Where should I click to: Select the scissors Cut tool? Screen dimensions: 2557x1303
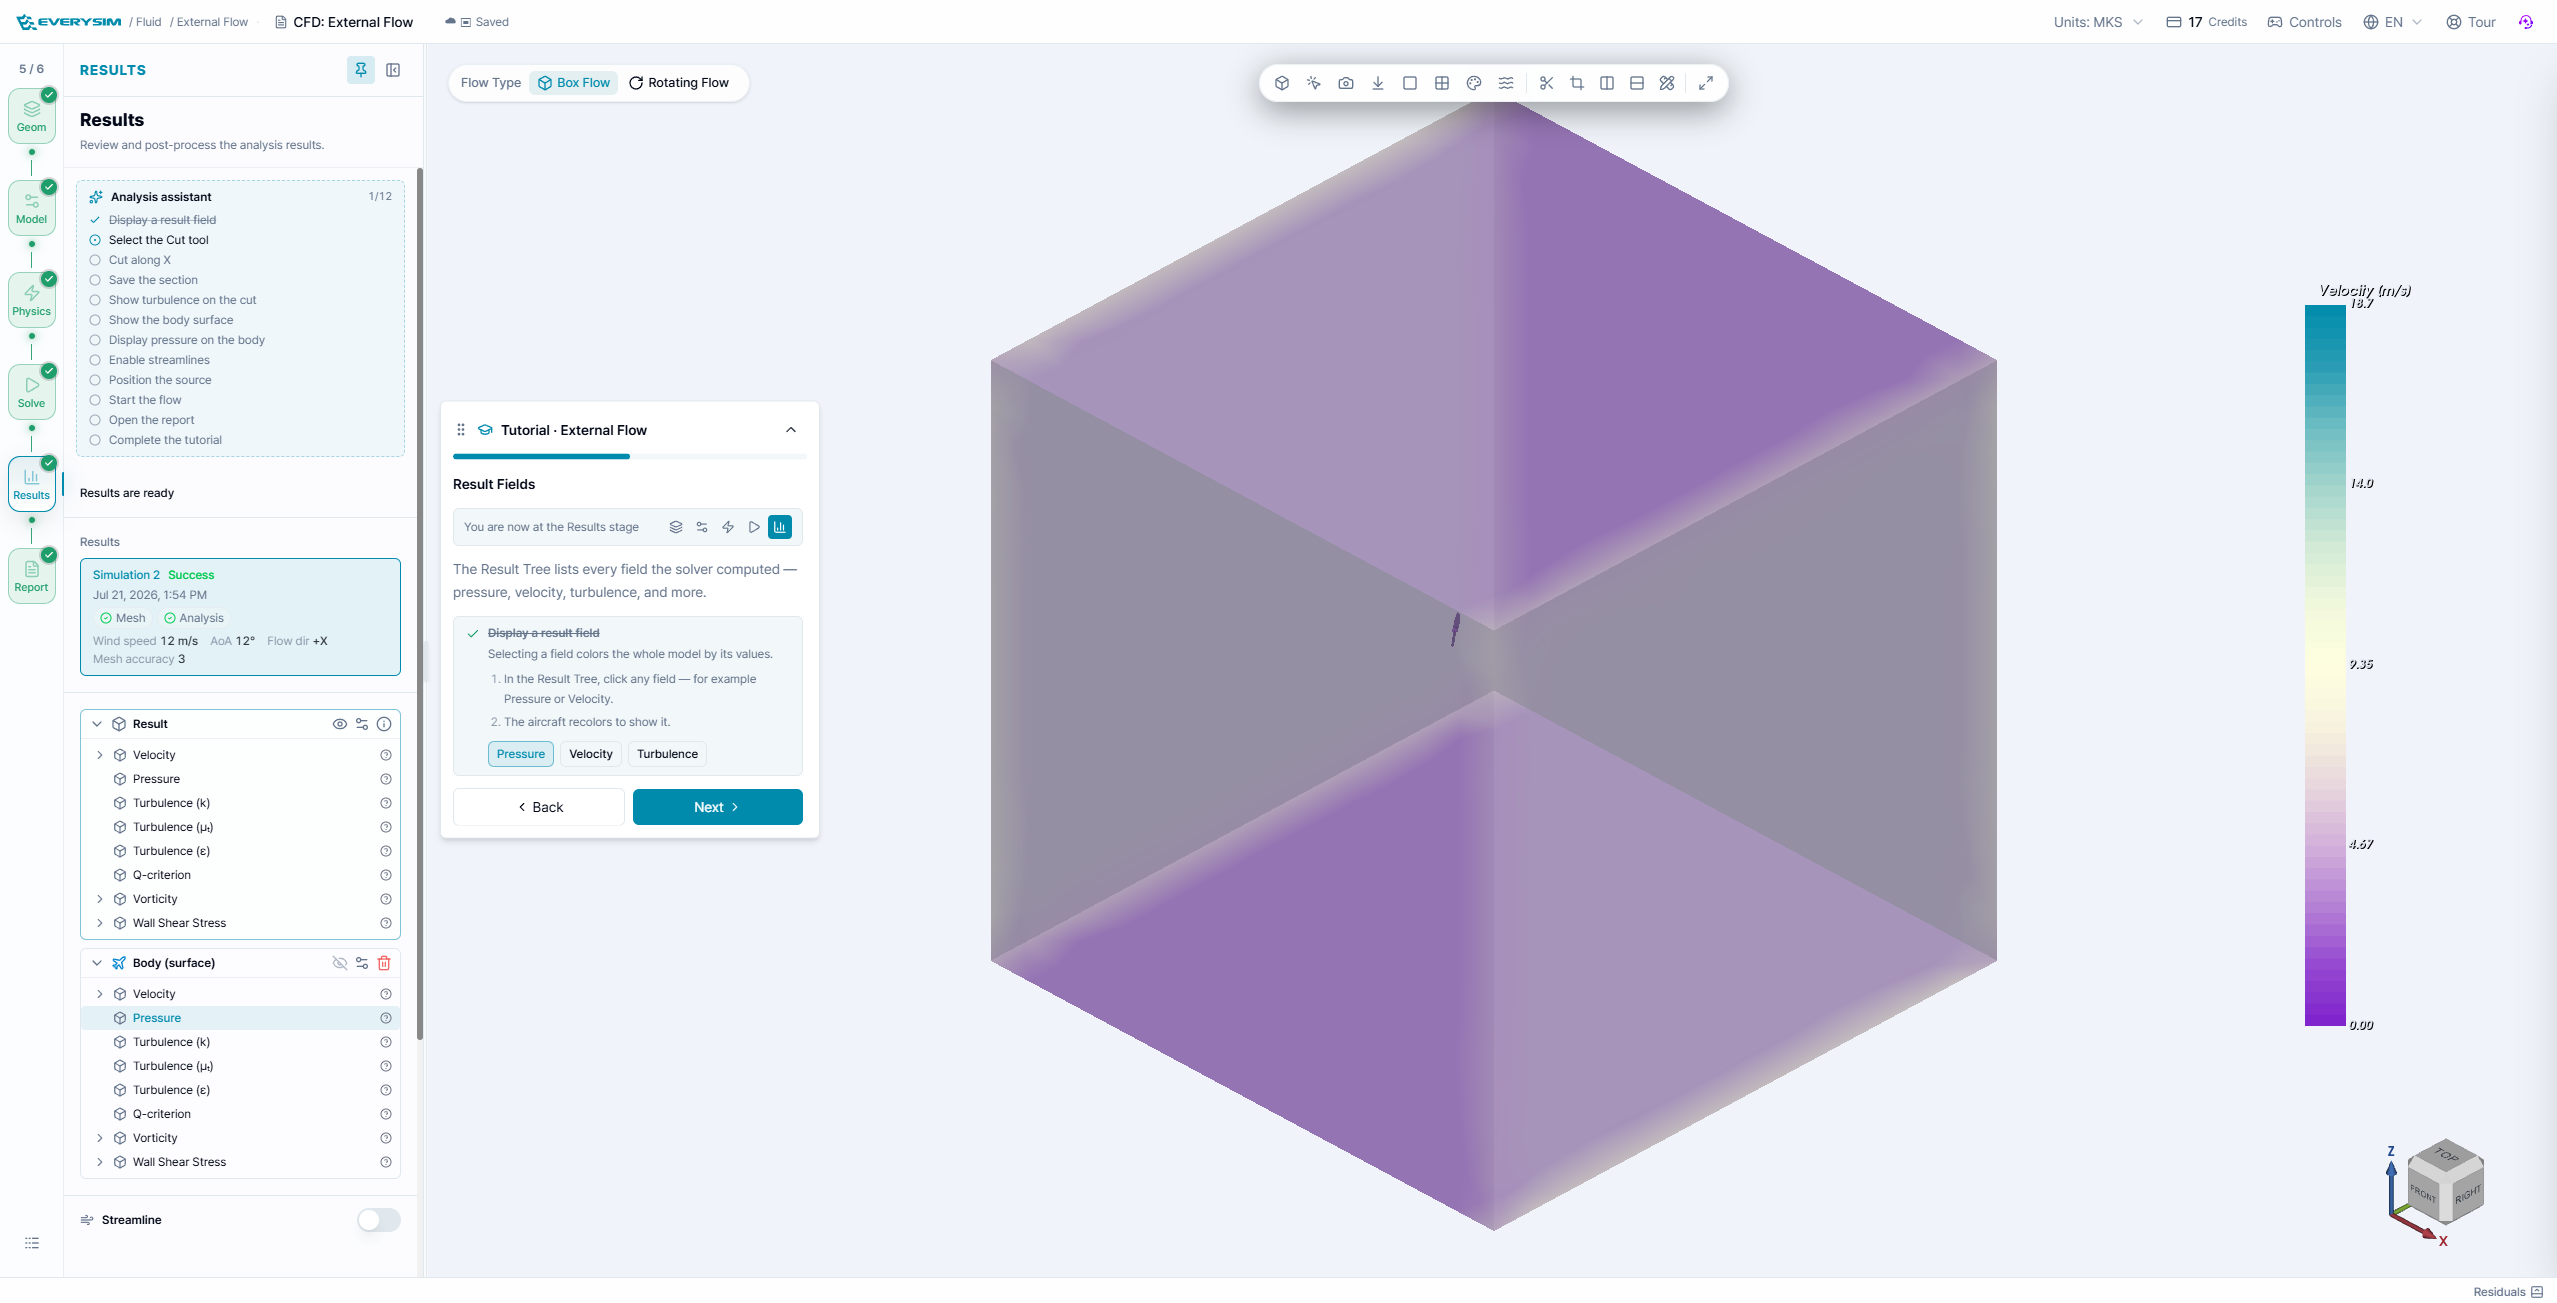1546,83
